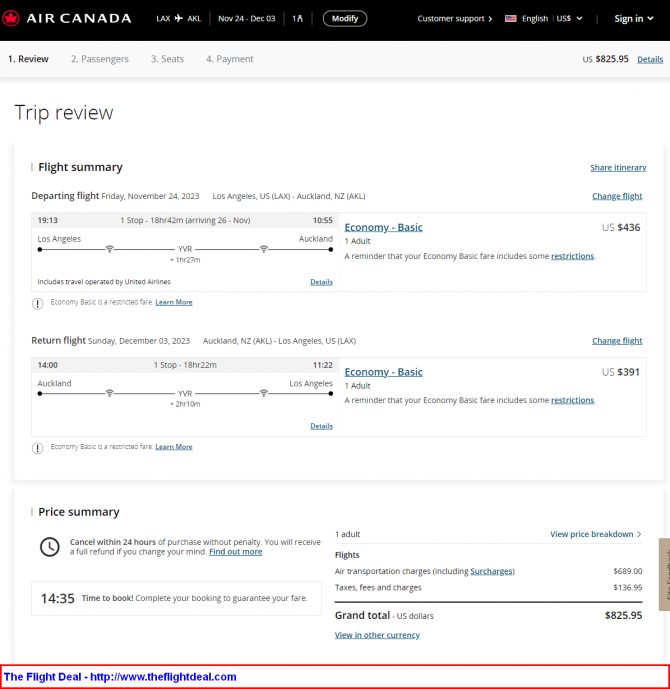
Task: Open Economy - Basic link on return flight
Action: [x=383, y=372]
